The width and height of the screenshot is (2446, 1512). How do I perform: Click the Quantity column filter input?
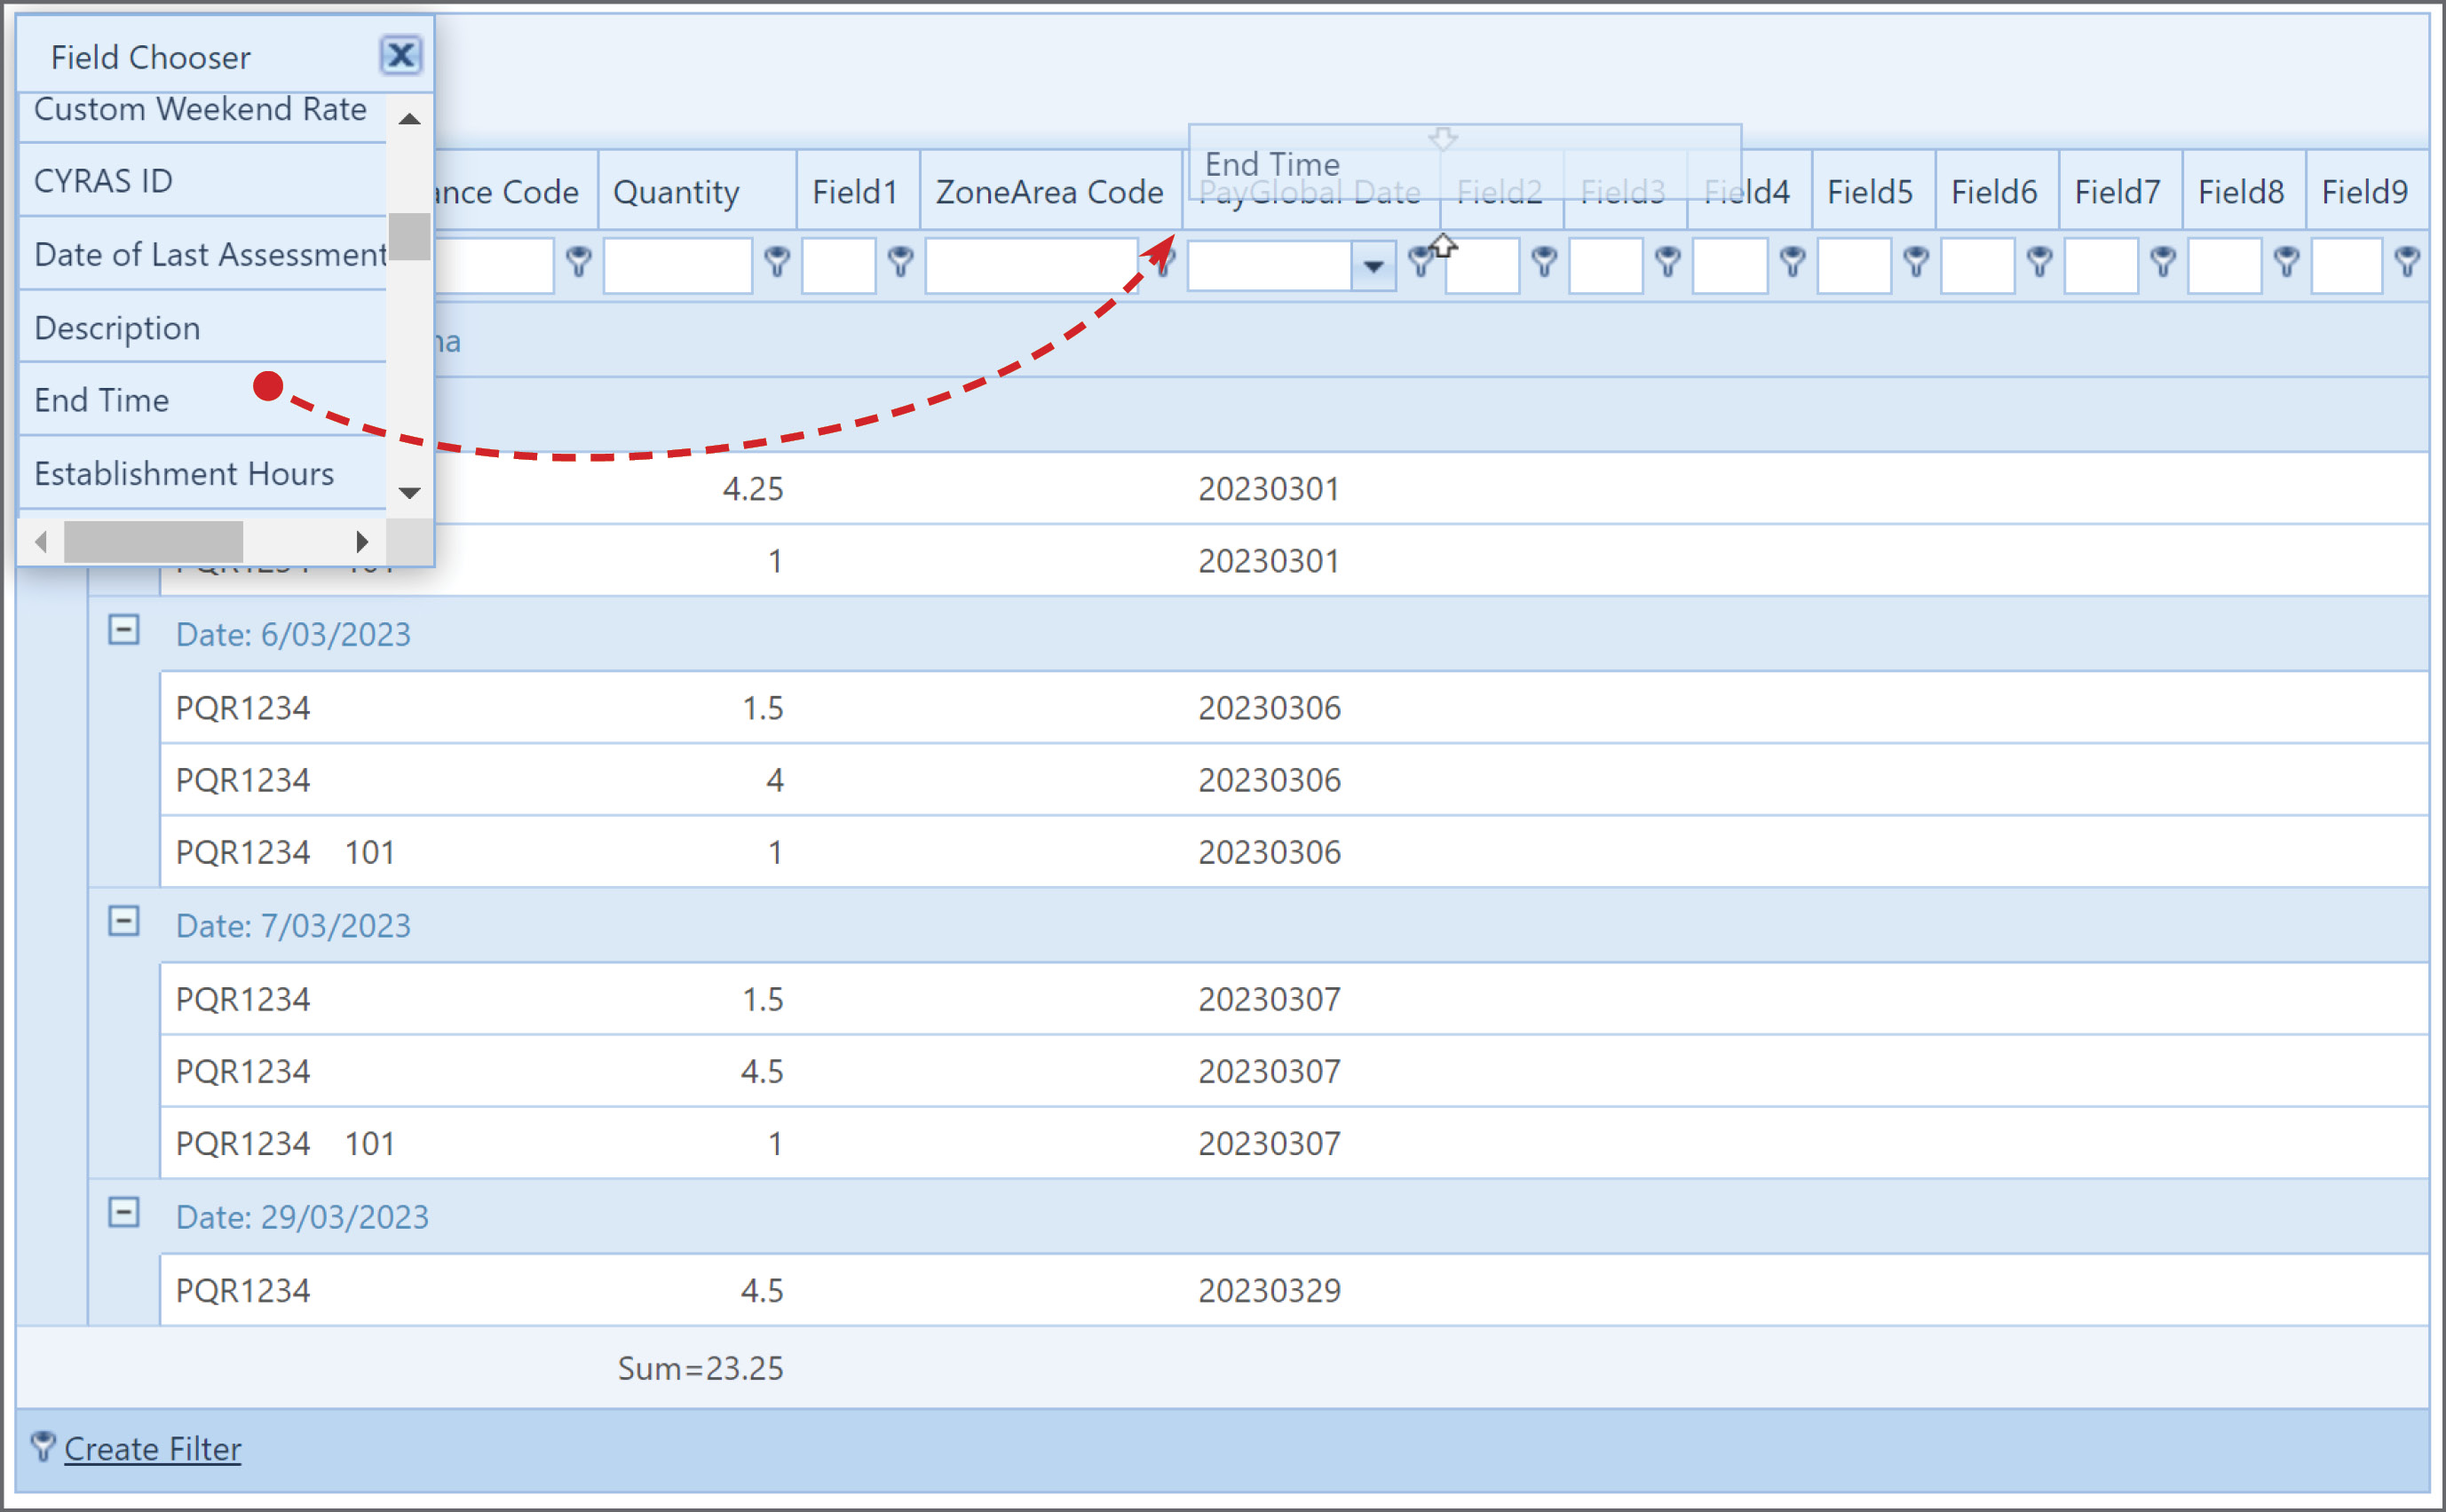[x=678, y=266]
